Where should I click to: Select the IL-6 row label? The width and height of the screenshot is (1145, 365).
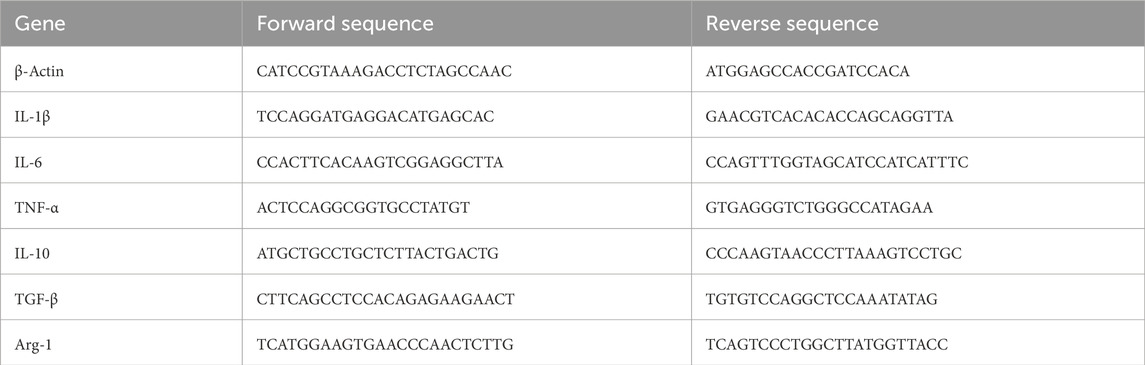coord(28,162)
